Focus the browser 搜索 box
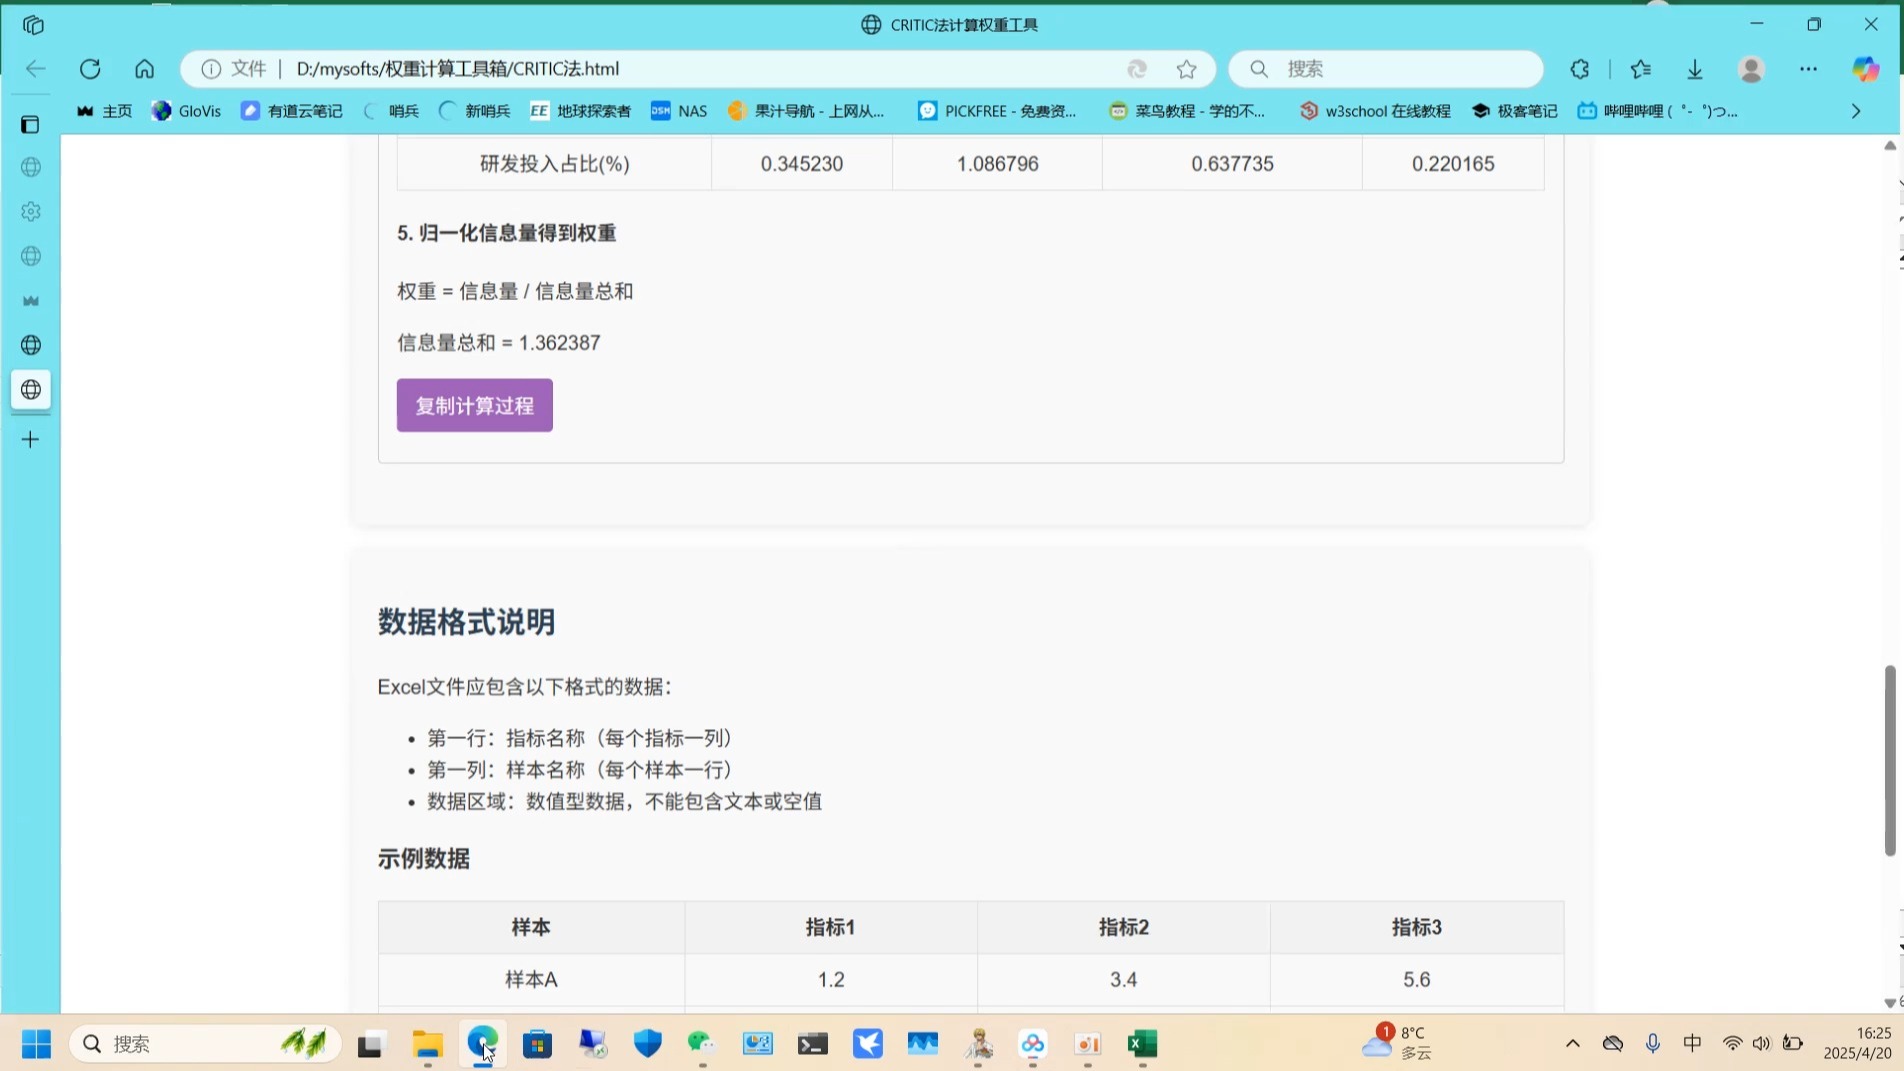This screenshot has height=1071, width=1904. coord(1386,69)
